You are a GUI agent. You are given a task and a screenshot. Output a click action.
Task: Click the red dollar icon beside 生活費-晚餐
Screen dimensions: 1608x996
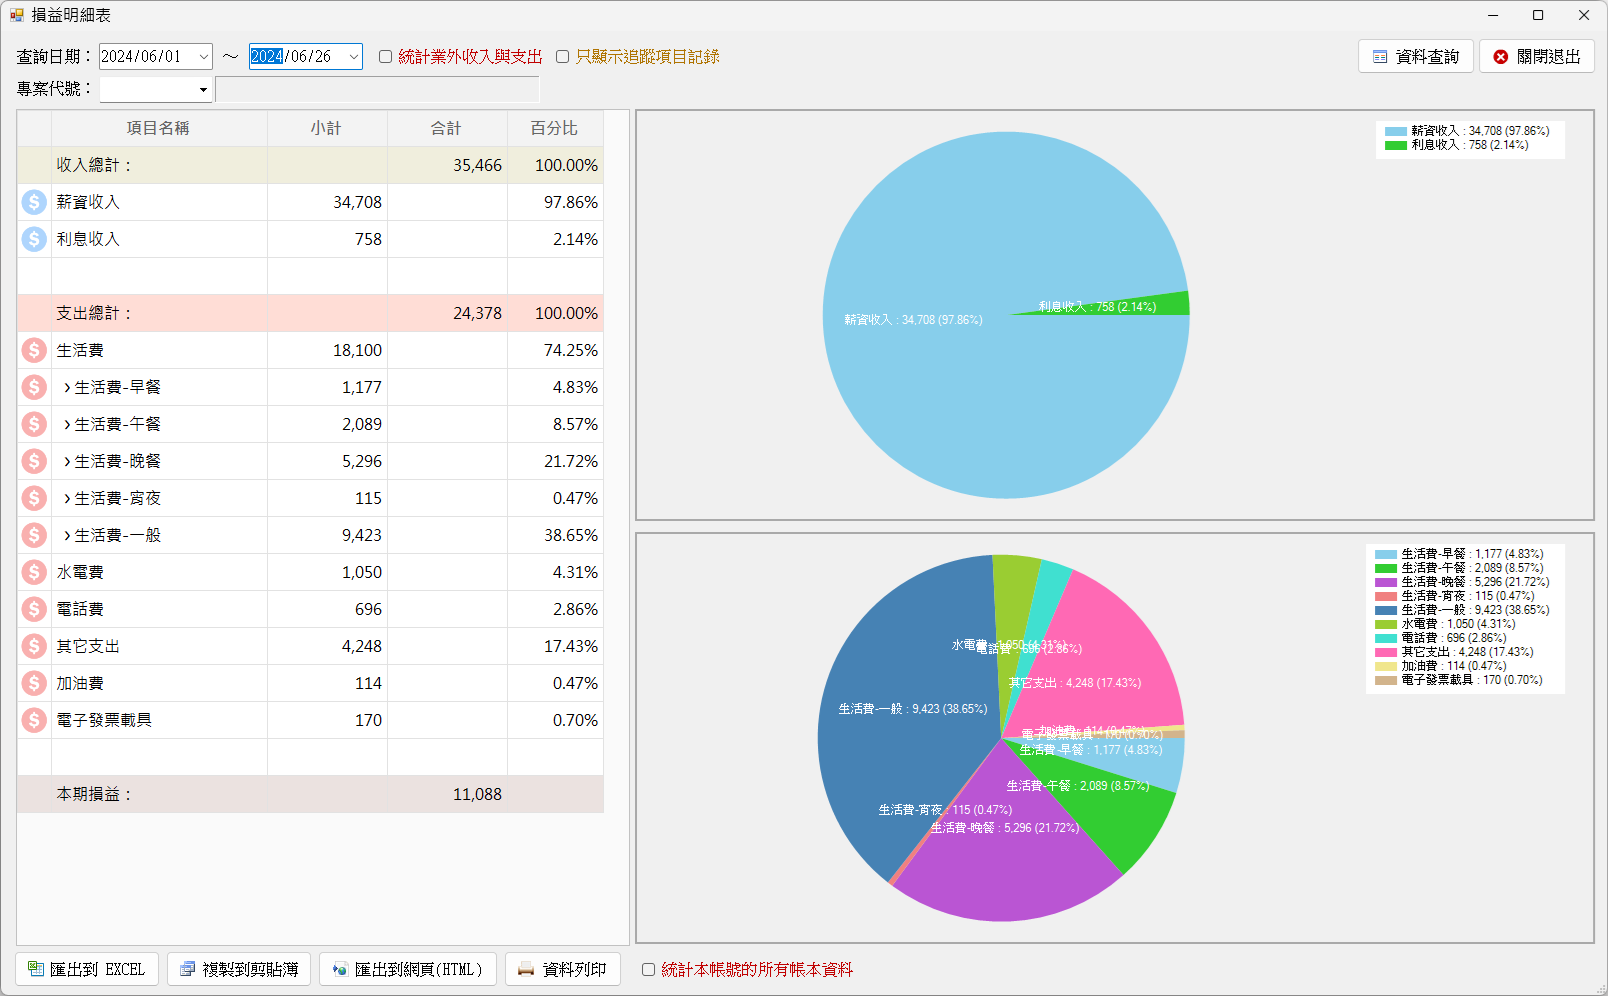(34, 461)
